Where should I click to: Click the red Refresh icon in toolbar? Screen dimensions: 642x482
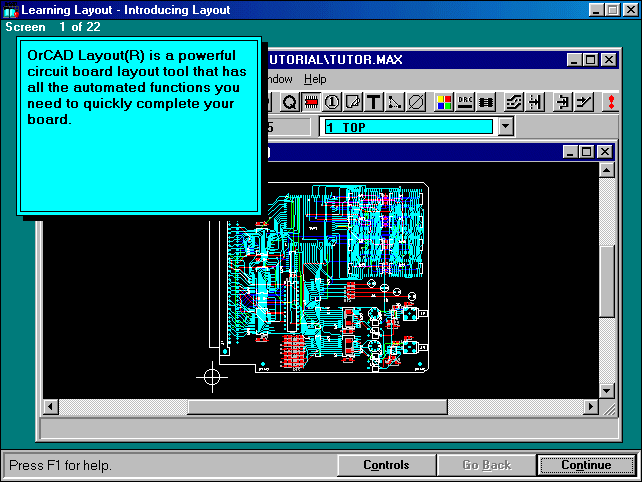[x=608, y=102]
